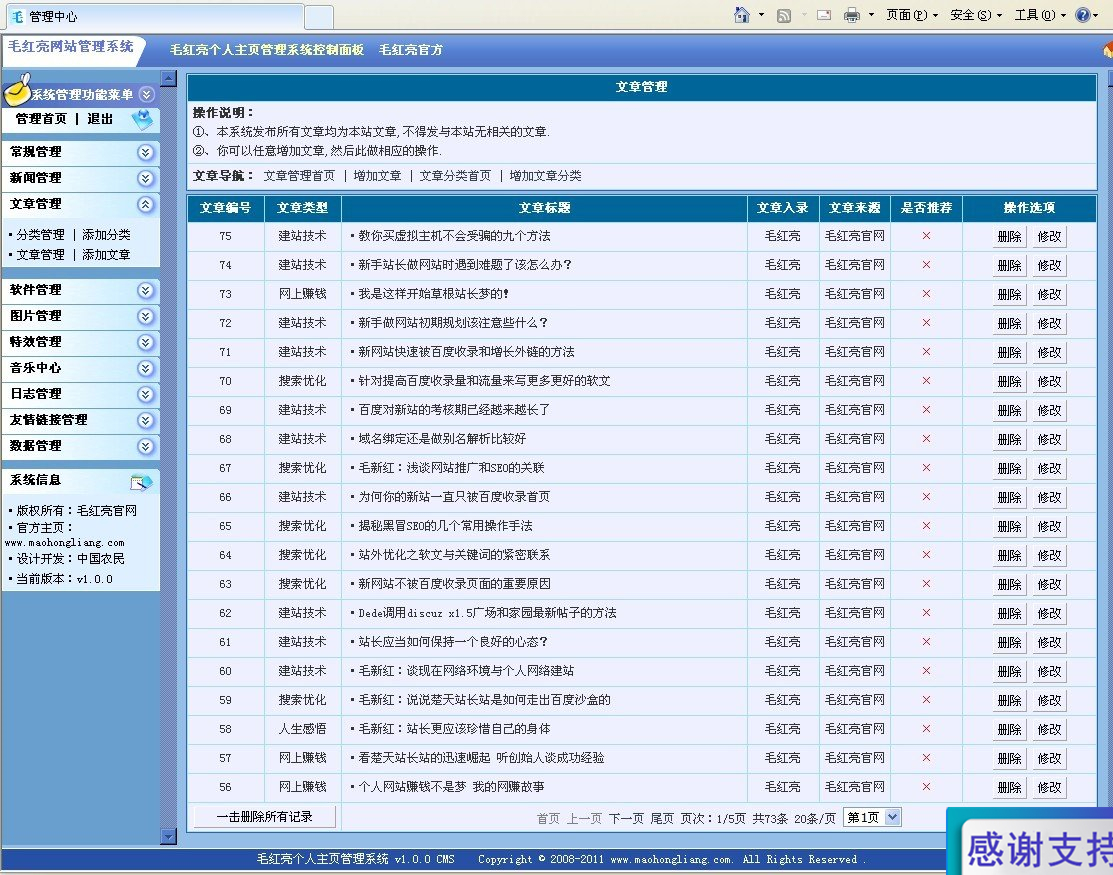
Task: Open 增加文章分类 navigation link
Action: [545, 176]
